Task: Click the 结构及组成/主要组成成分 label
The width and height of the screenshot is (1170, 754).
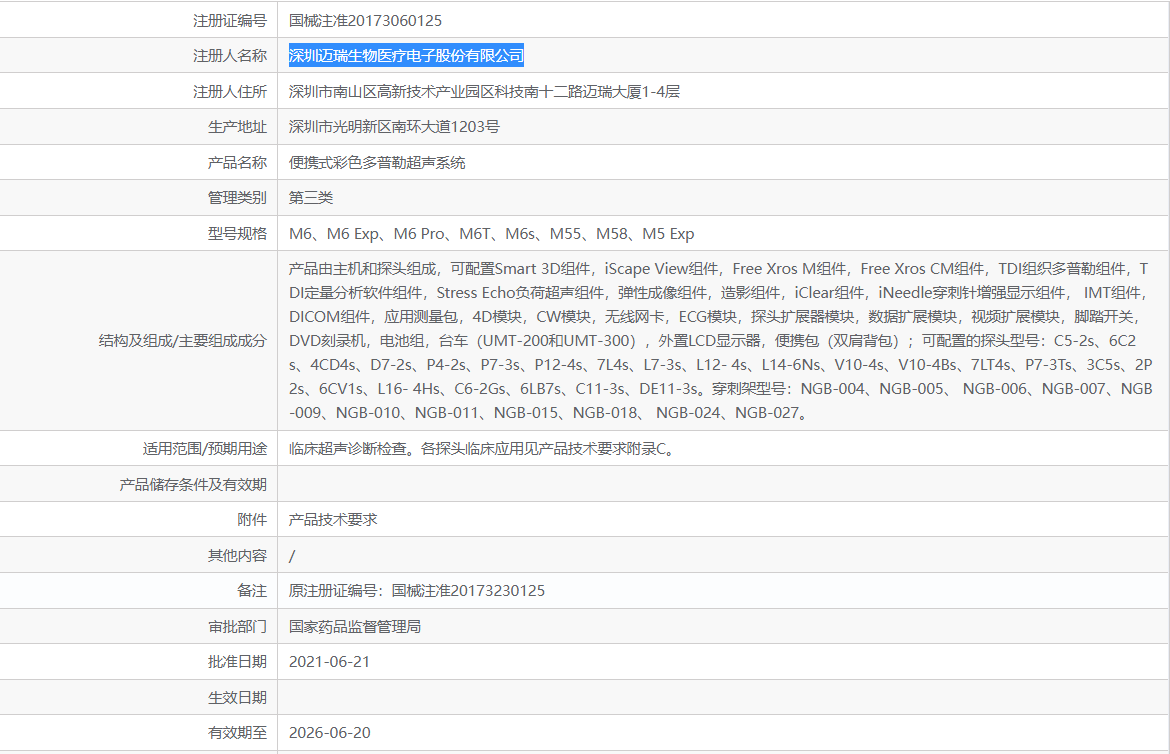Action: (x=183, y=340)
